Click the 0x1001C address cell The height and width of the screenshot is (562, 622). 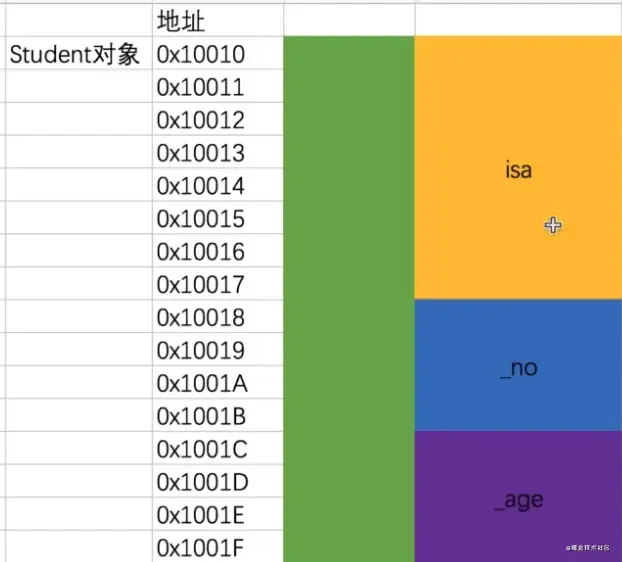point(217,449)
